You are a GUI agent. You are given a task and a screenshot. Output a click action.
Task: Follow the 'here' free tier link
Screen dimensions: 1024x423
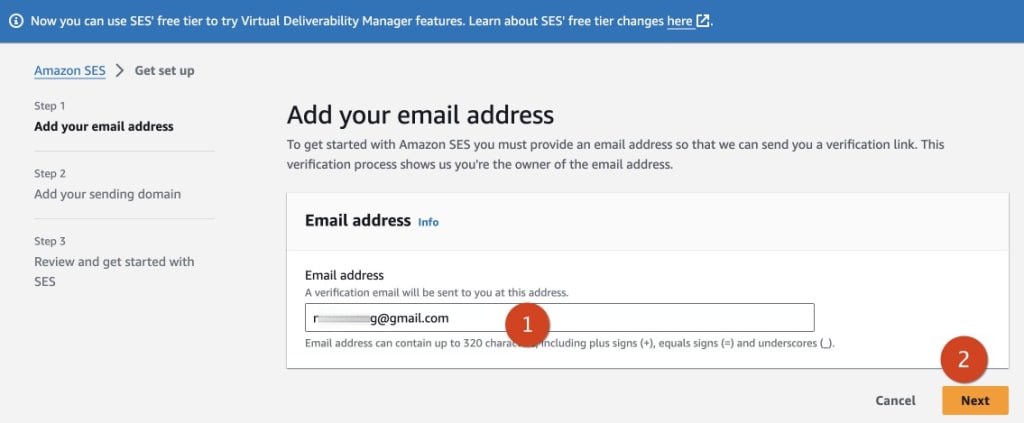tap(680, 21)
